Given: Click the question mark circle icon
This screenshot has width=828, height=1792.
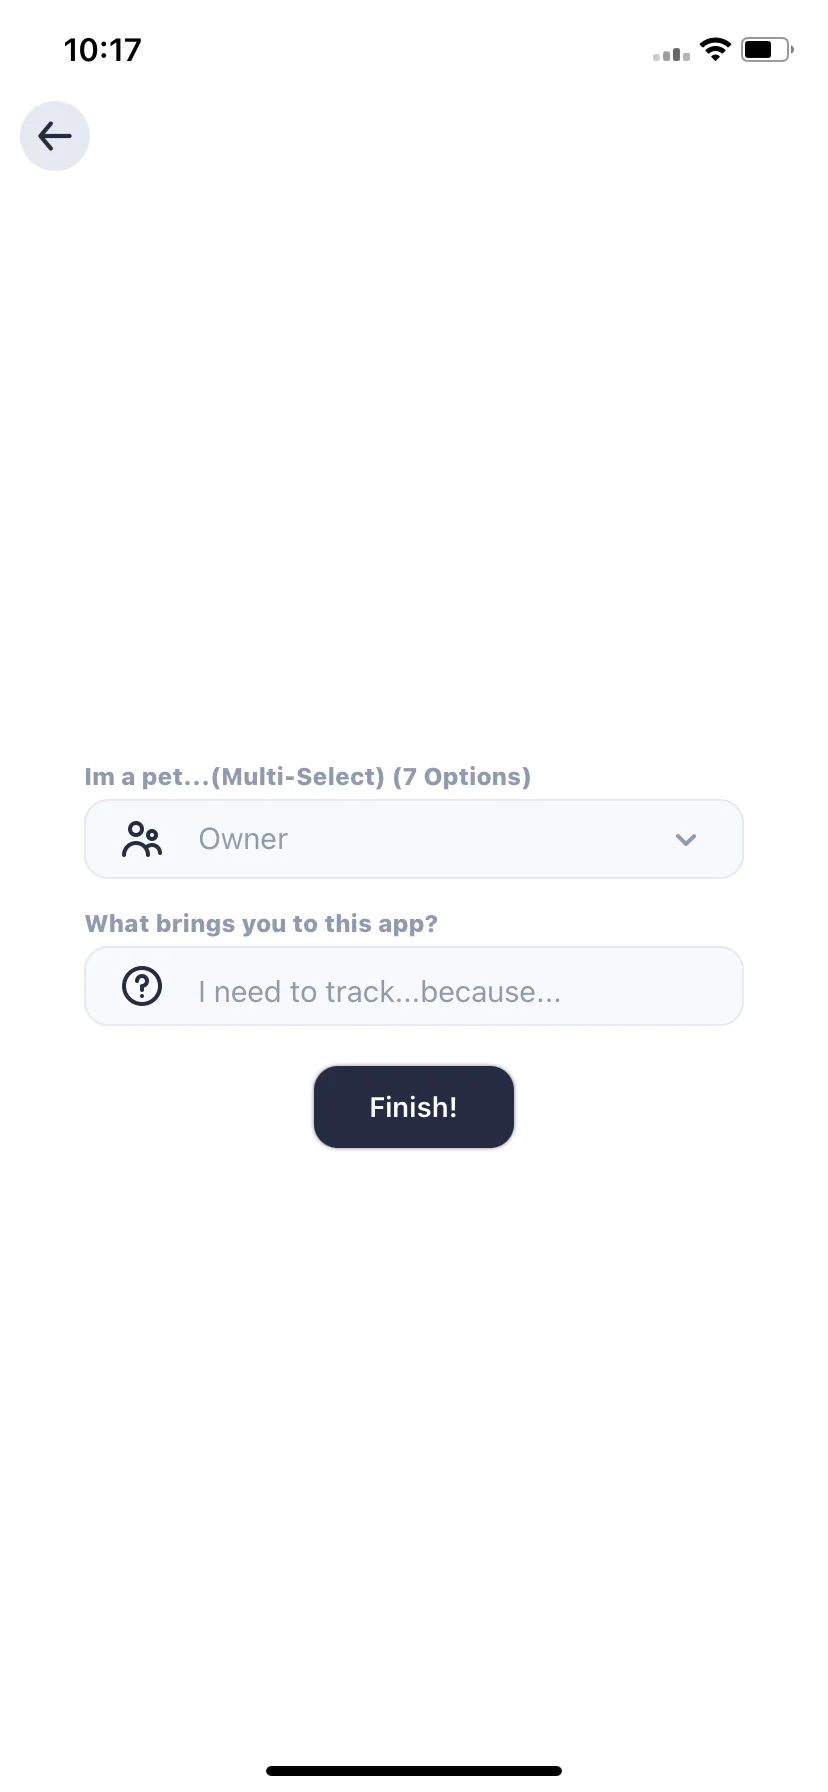Looking at the screenshot, I should click(x=142, y=986).
